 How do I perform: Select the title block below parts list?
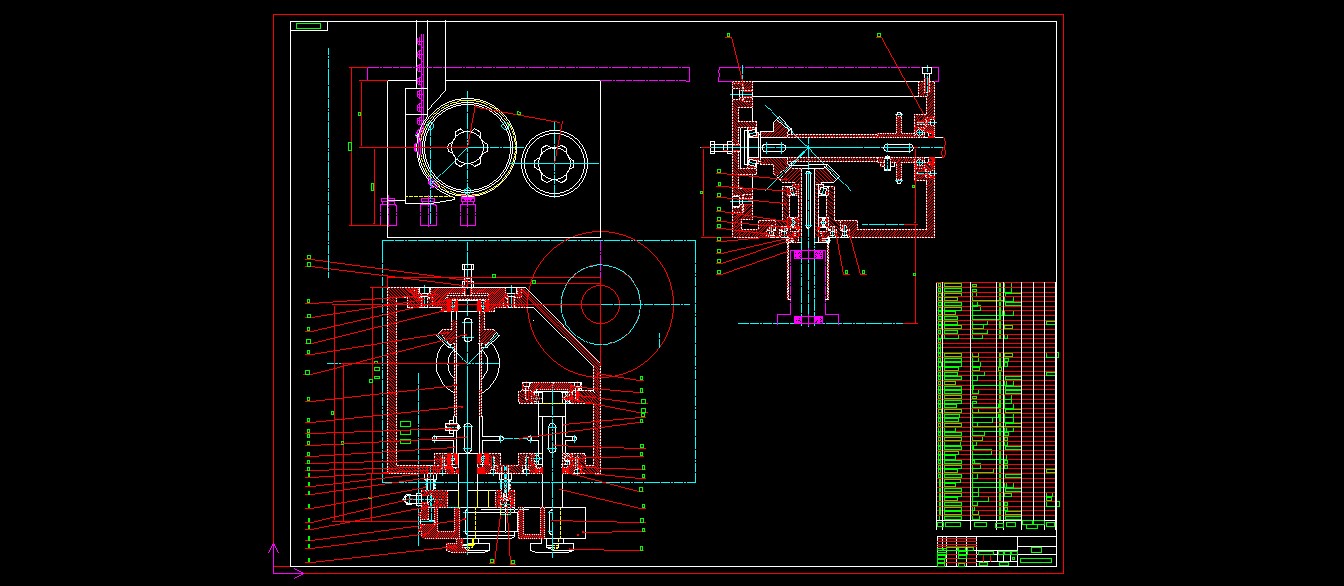click(x=996, y=551)
